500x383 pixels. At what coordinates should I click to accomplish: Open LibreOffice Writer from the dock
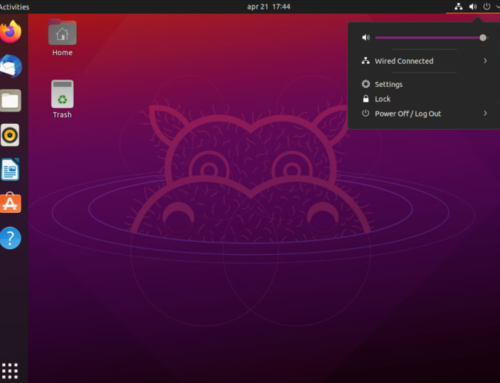click(10, 170)
